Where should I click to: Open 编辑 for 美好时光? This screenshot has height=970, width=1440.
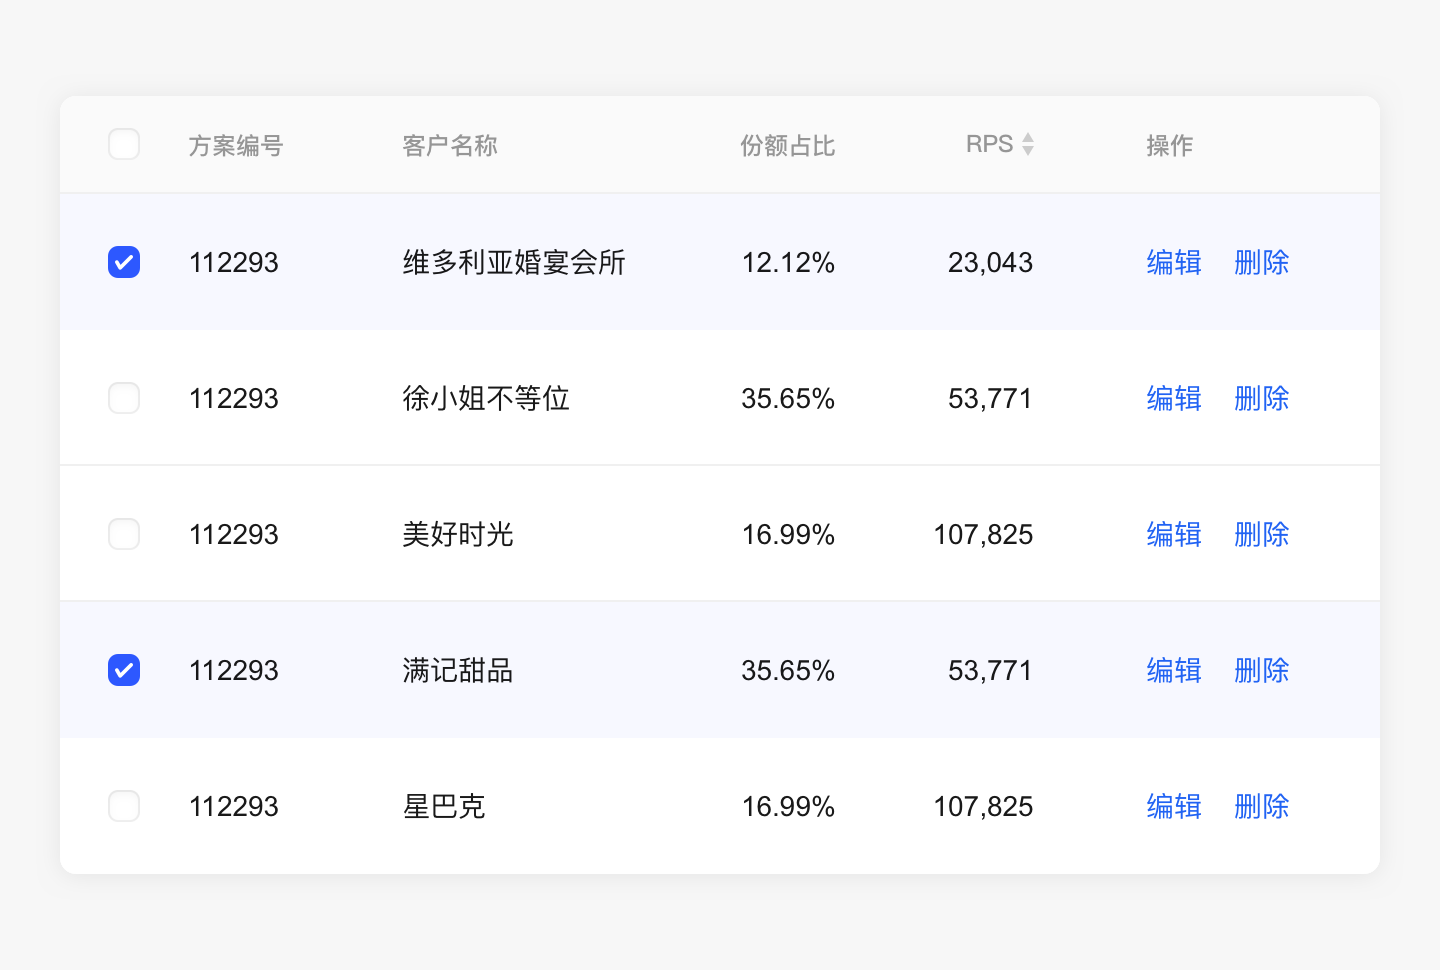point(1173,534)
